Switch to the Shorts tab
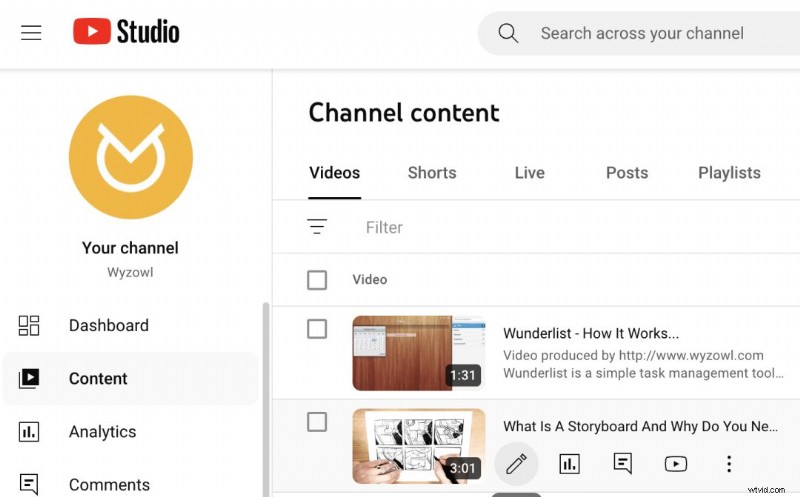Viewport: 800px width, 497px height. coord(432,173)
